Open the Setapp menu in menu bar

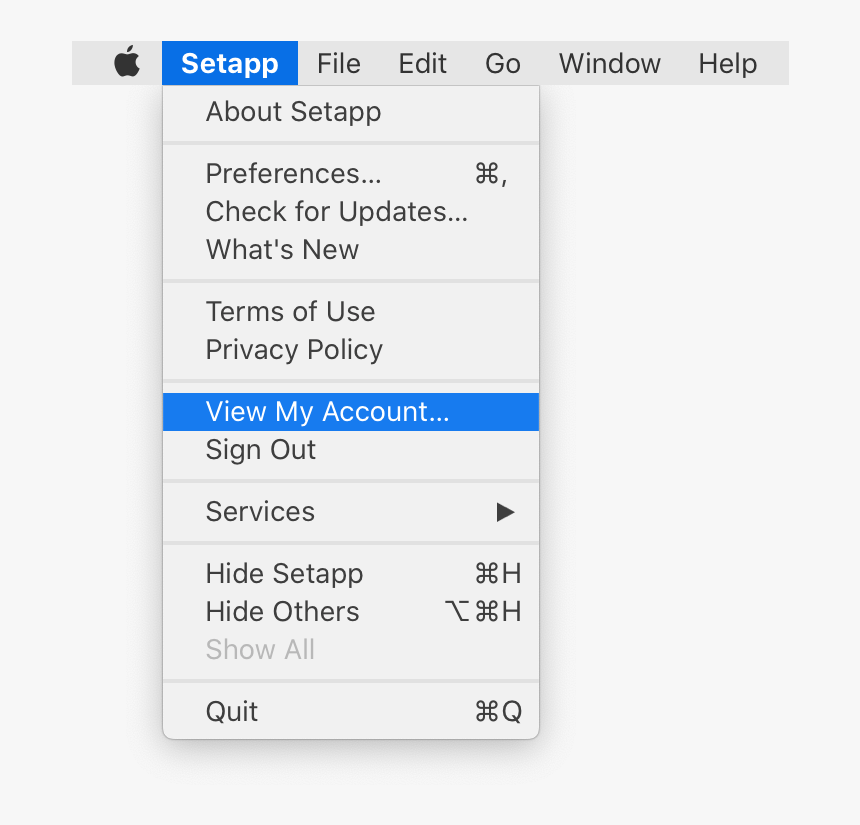pos(229,63)
